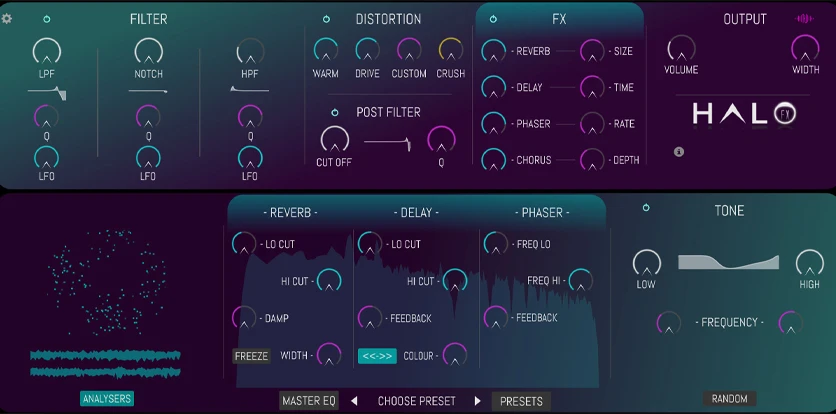Image resolution: width=836 pixels, height=414 pixels.
Task: Click the HPF filter knob
Action: pos(250,52)
